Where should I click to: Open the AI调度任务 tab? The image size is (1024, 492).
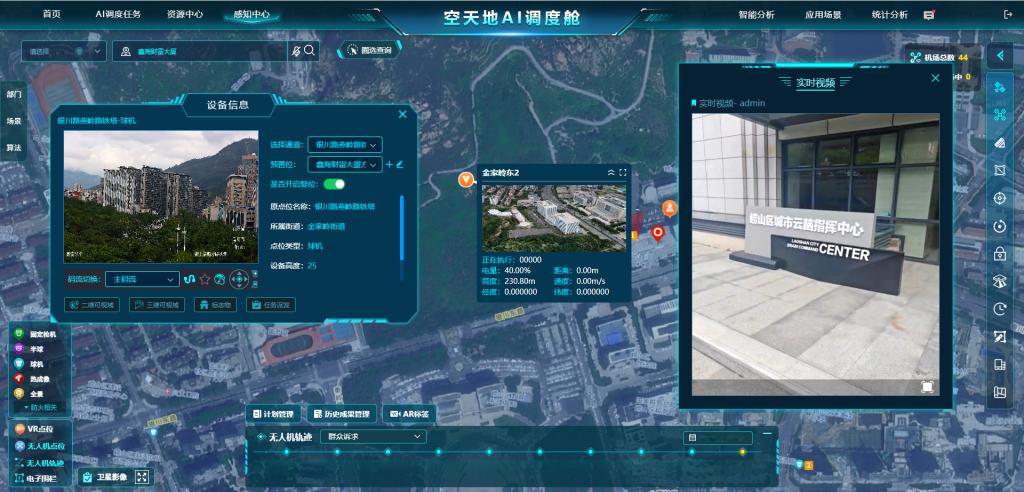click(x=118, y=14)
